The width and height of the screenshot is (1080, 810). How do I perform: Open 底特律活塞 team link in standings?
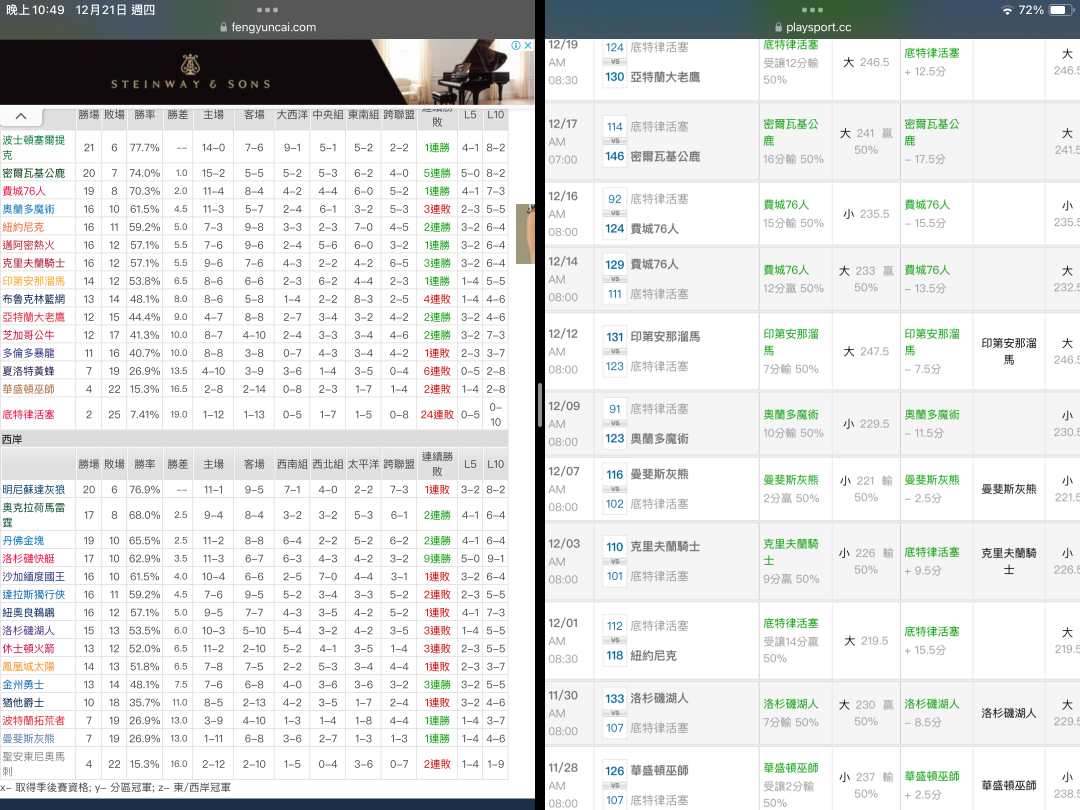click(x=28, y=415)
